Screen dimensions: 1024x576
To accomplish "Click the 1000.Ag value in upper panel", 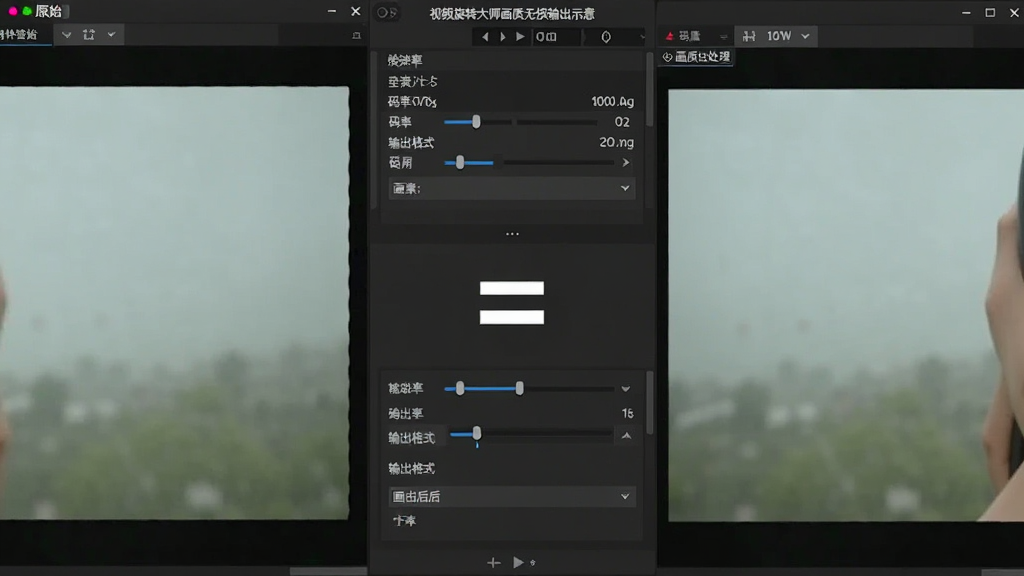I will 613,101.
